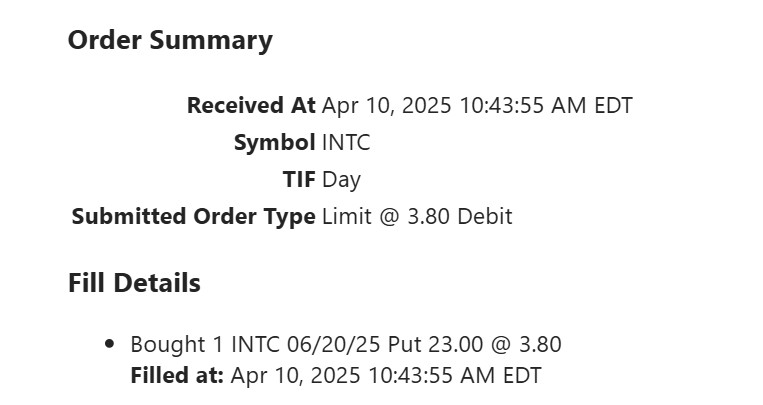763x405 pixels.
Task: Click the bullet point before the fill entry
Action: point(110,345)
